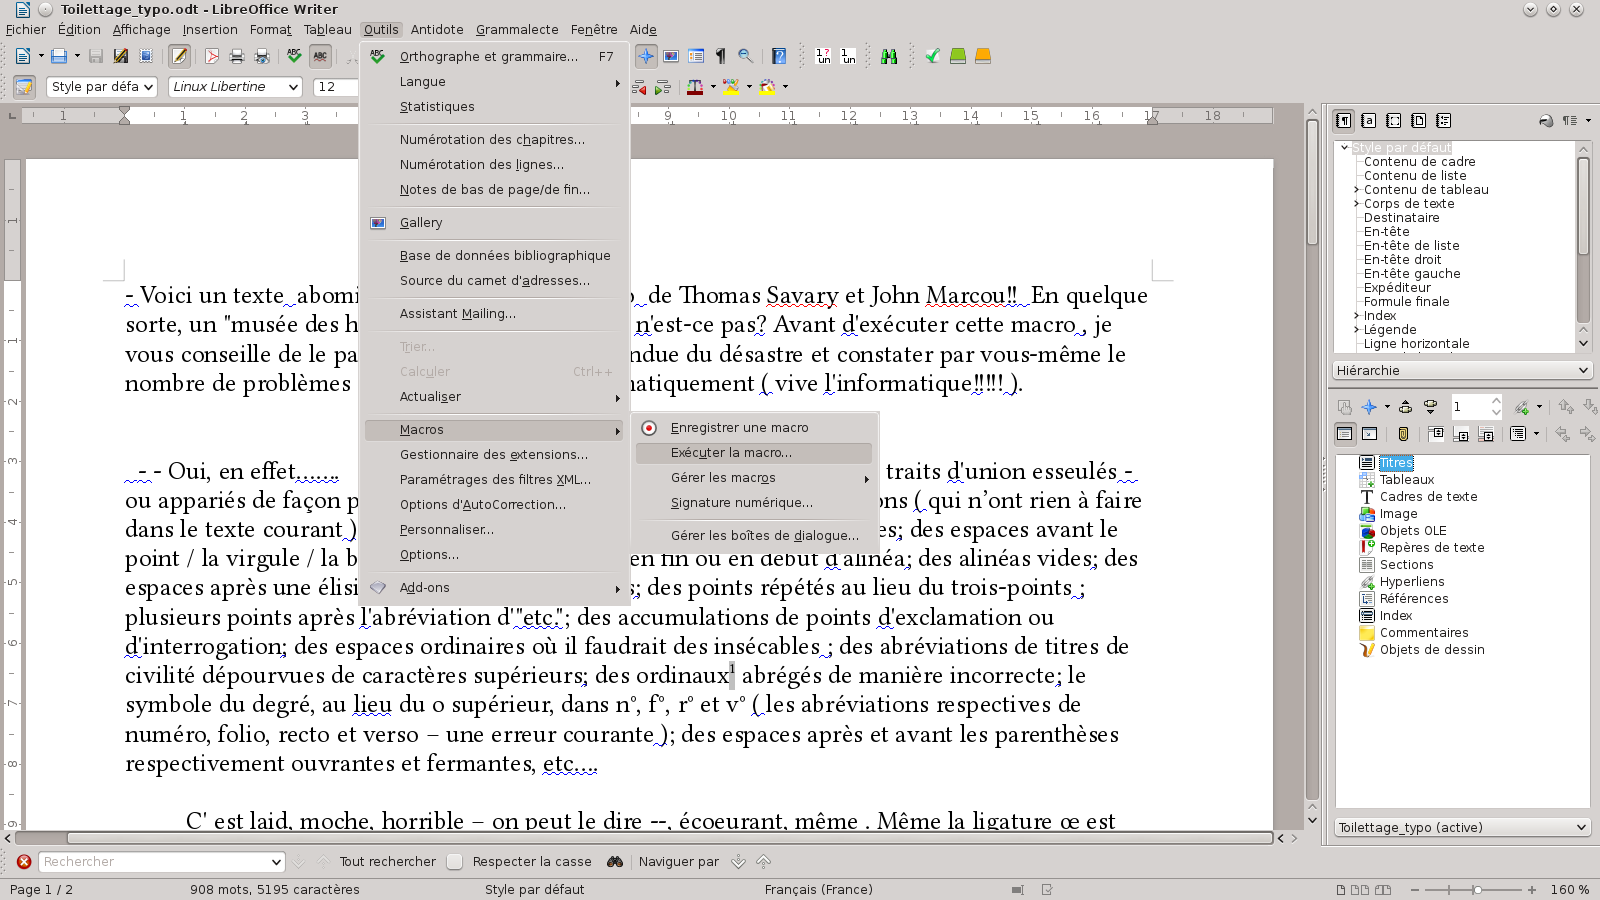Open the Toilettage_typo (active) document dropdown
The image size is (1600, 900).
point(1462,827)
